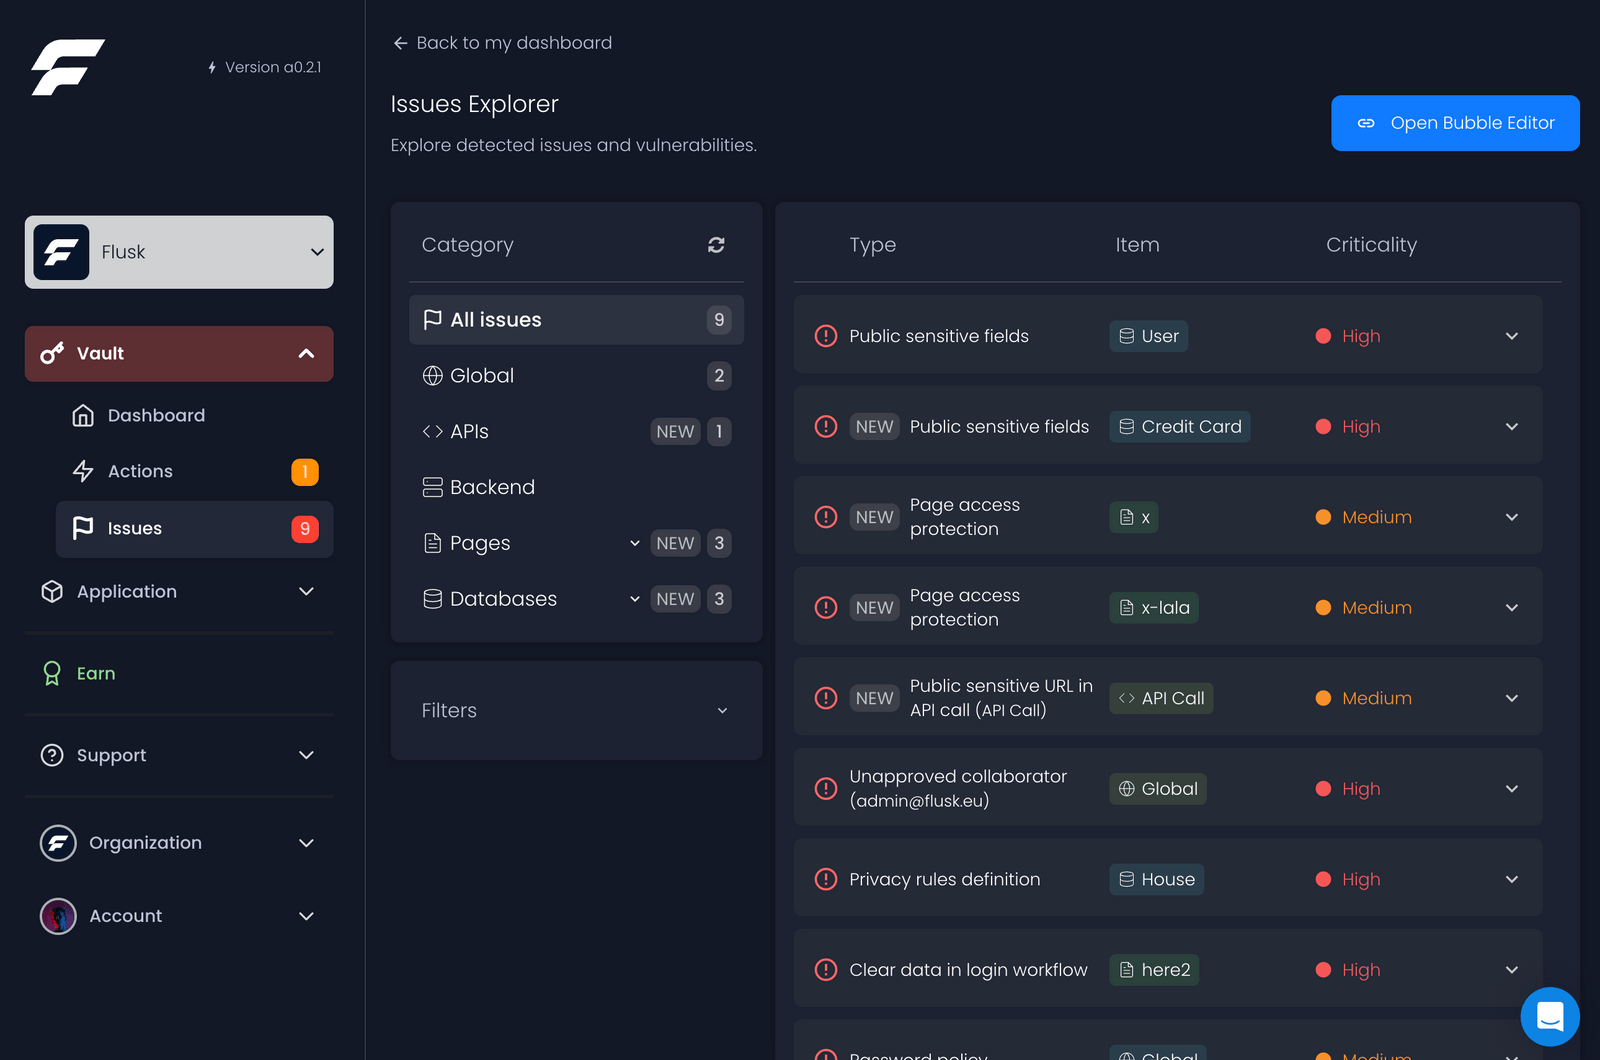Expand the Pages category chevron

[635, 543]
